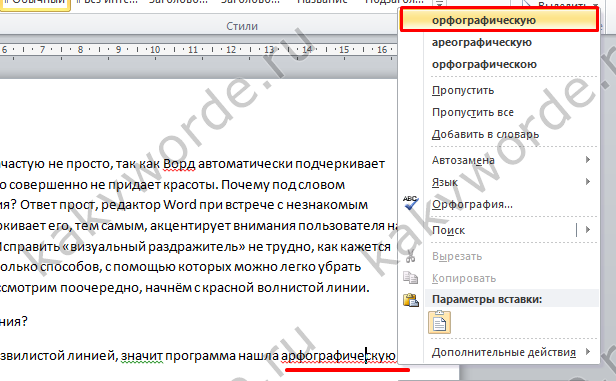Click the keep-text paste option button
Image resolution: width=616 pixels, height=381 pixels.
coord(439,322)
